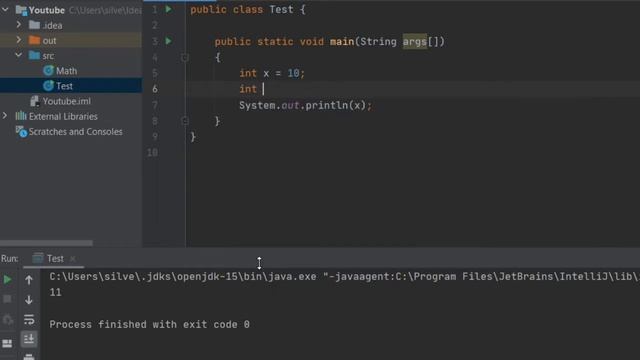Expand the .idea folder
The width and height of the screenshot is (640, 360).
click(x=19, y=25)
